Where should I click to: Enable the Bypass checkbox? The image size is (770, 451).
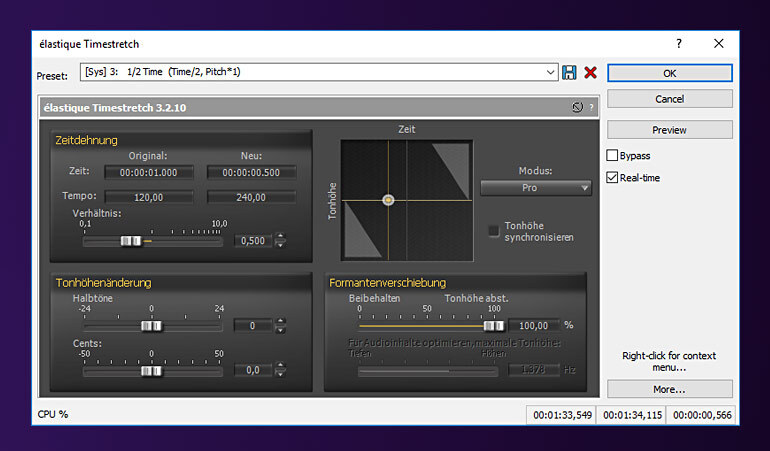(613, 156)
